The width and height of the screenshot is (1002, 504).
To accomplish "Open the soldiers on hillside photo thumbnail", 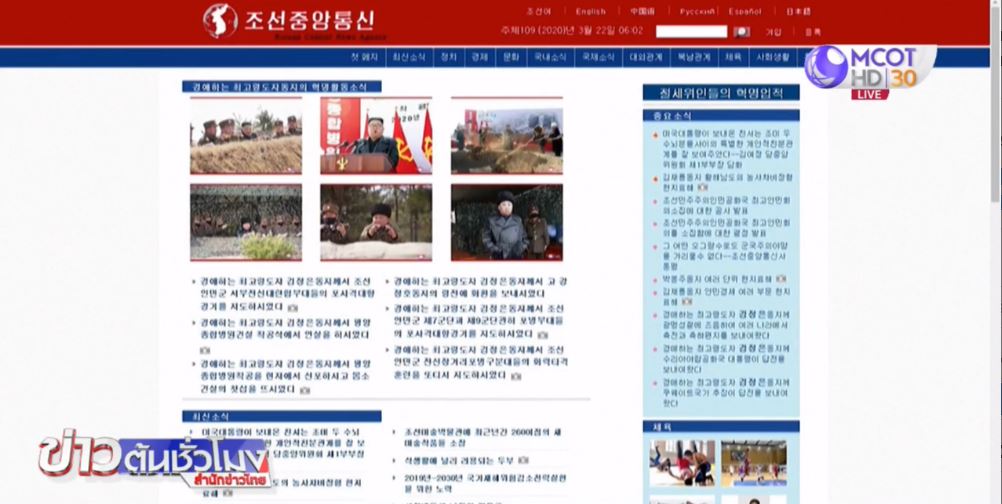I will (x=246, y=135).
